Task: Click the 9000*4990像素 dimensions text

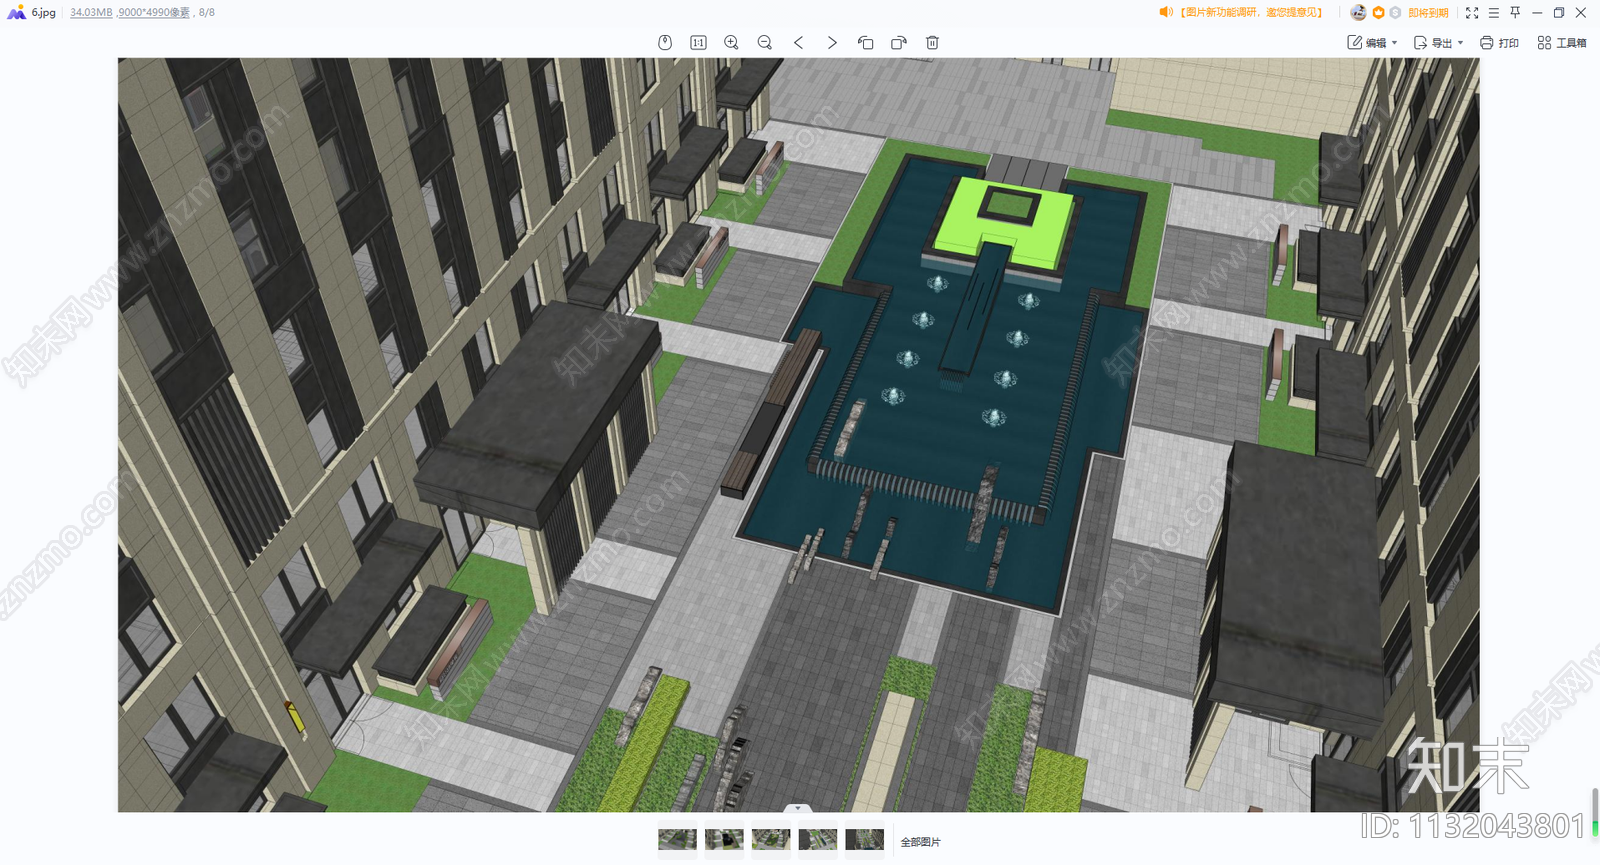Action: tap(154, 12)
